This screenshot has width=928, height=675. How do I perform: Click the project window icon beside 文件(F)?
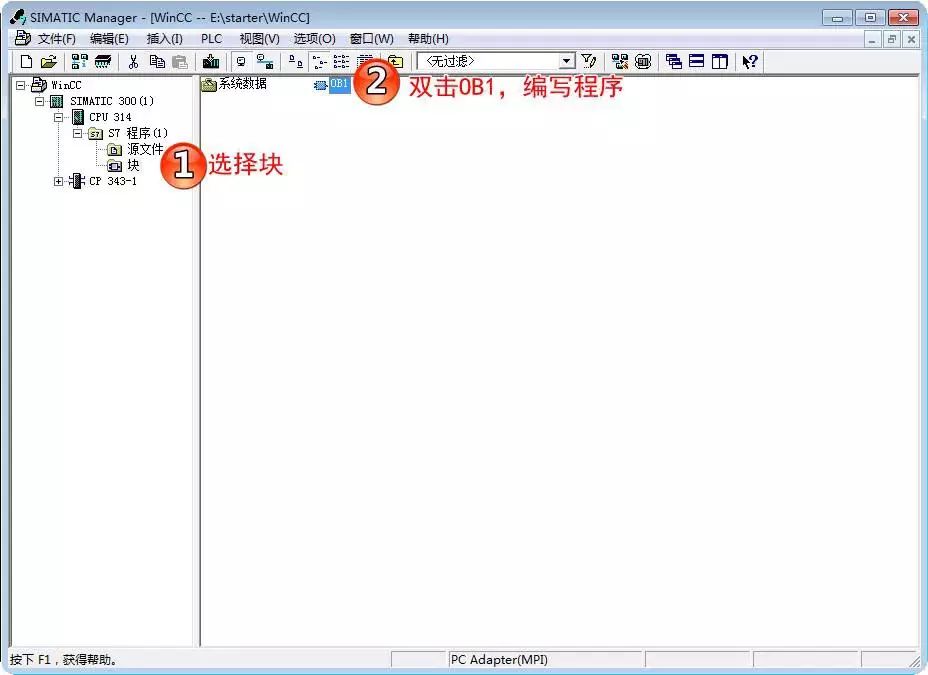click(x=22, y=38)
